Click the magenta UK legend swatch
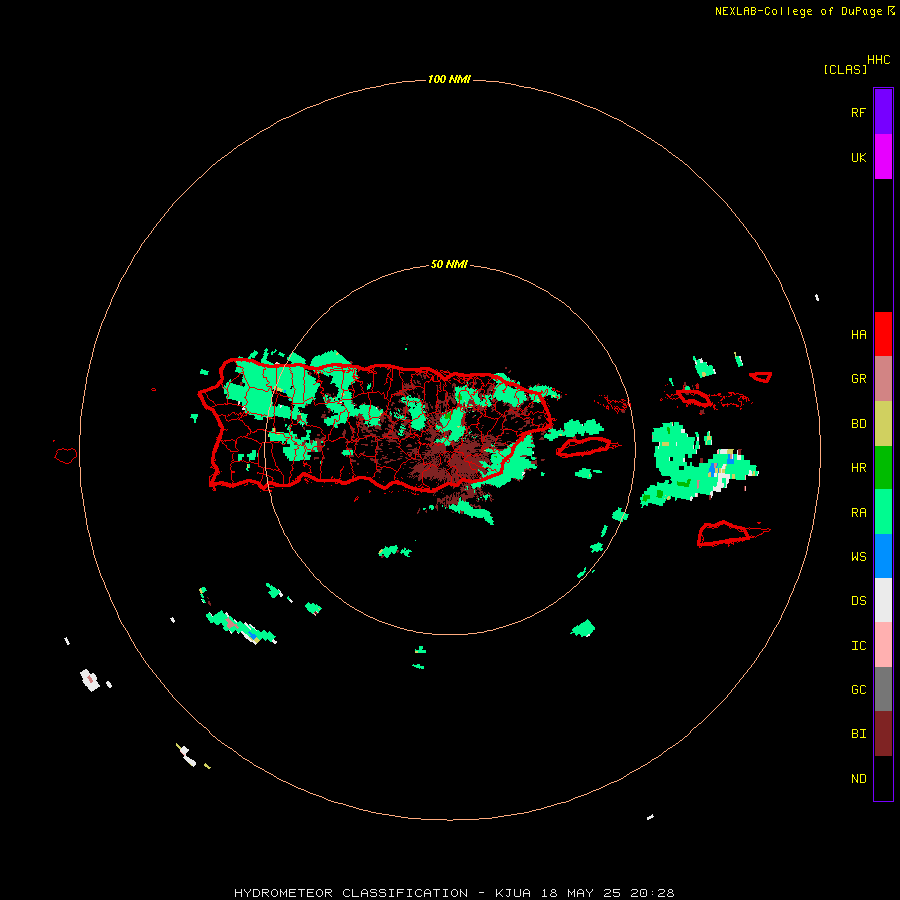The image size is (900, 900). [883, 157]
